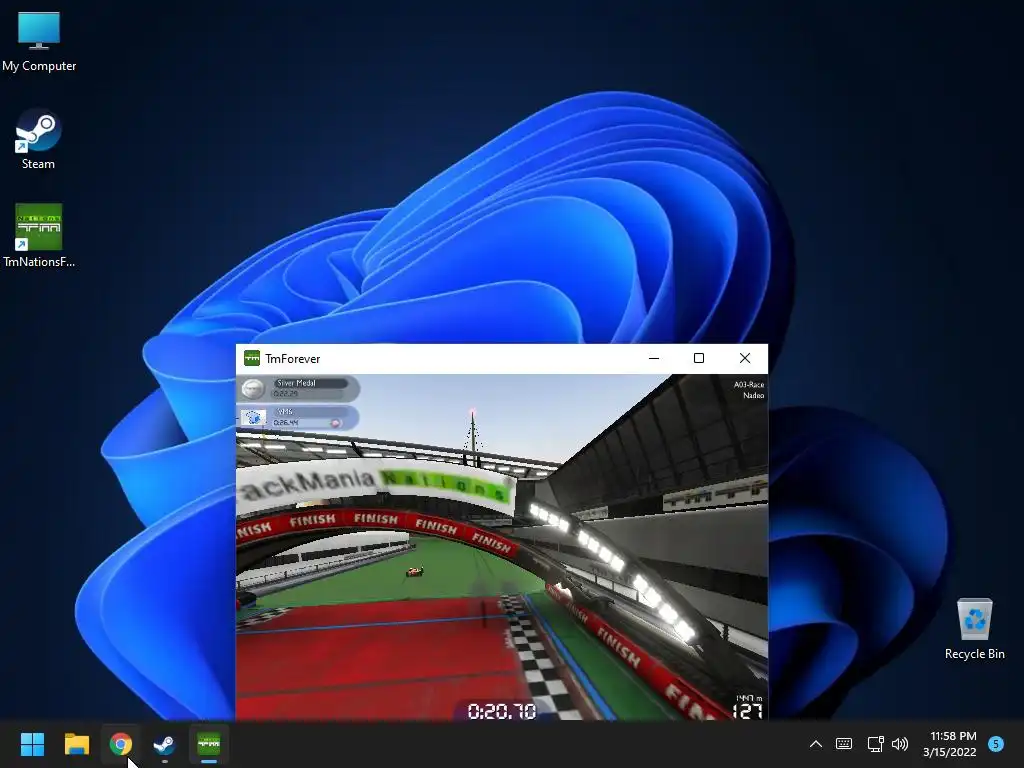Maximize the TmForever window
The width and height of the screenshot is (1024, 768).
699,358
